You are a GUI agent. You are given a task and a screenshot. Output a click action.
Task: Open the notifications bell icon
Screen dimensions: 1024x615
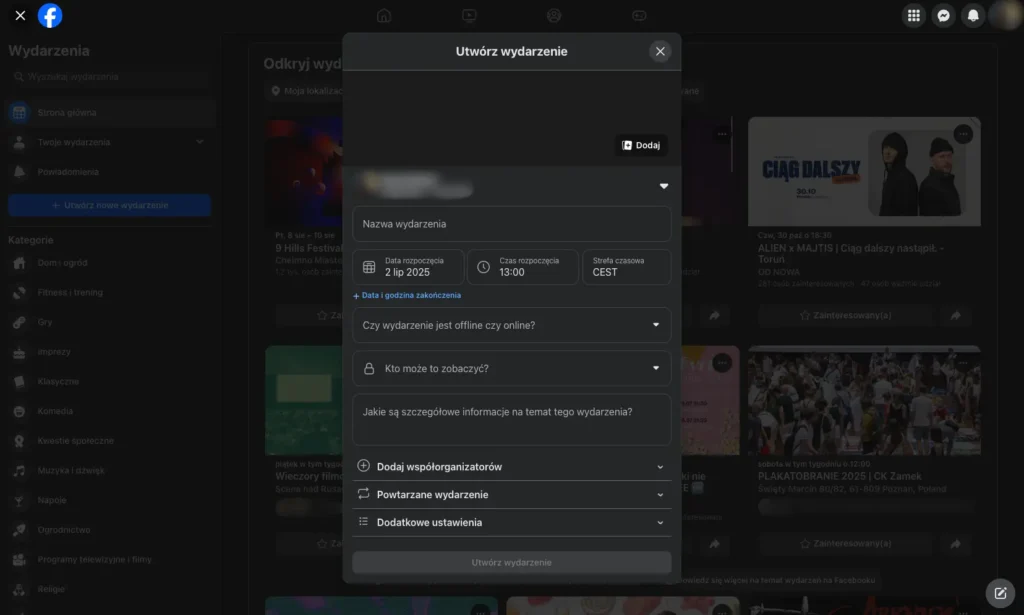click(972, 15)
